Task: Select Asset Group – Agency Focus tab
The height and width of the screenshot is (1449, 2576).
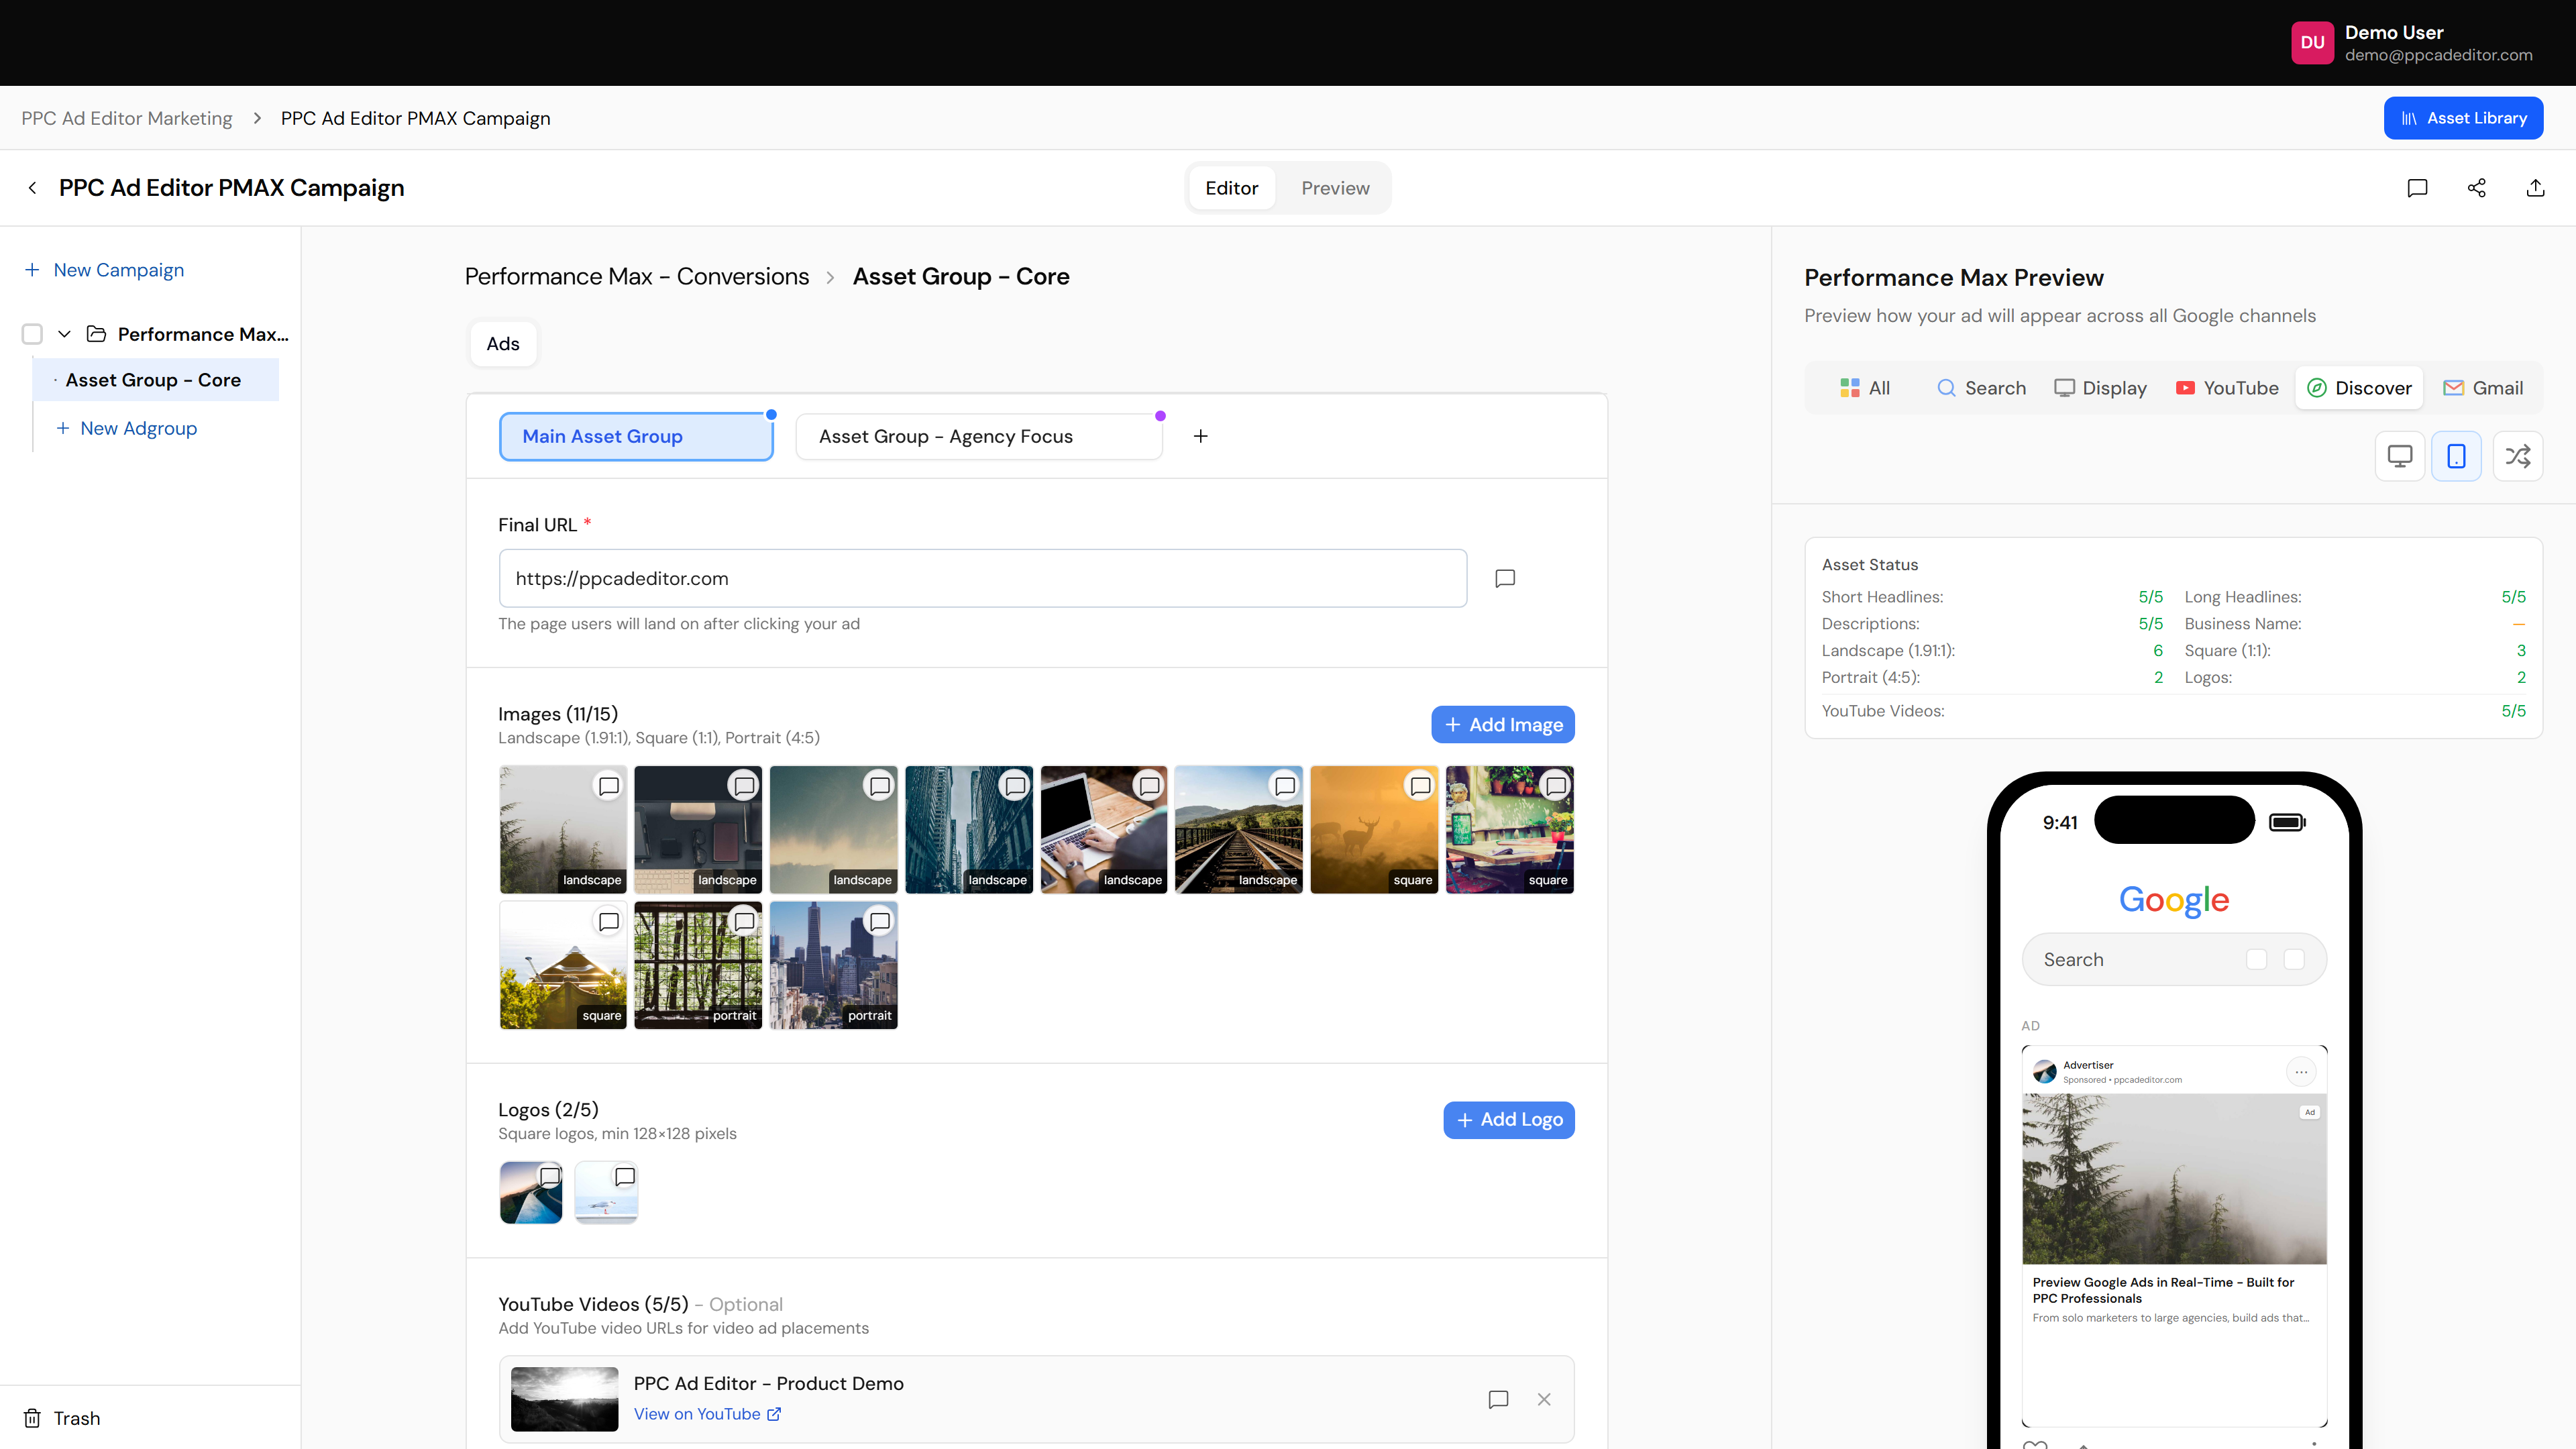Action: click(979, 437)
